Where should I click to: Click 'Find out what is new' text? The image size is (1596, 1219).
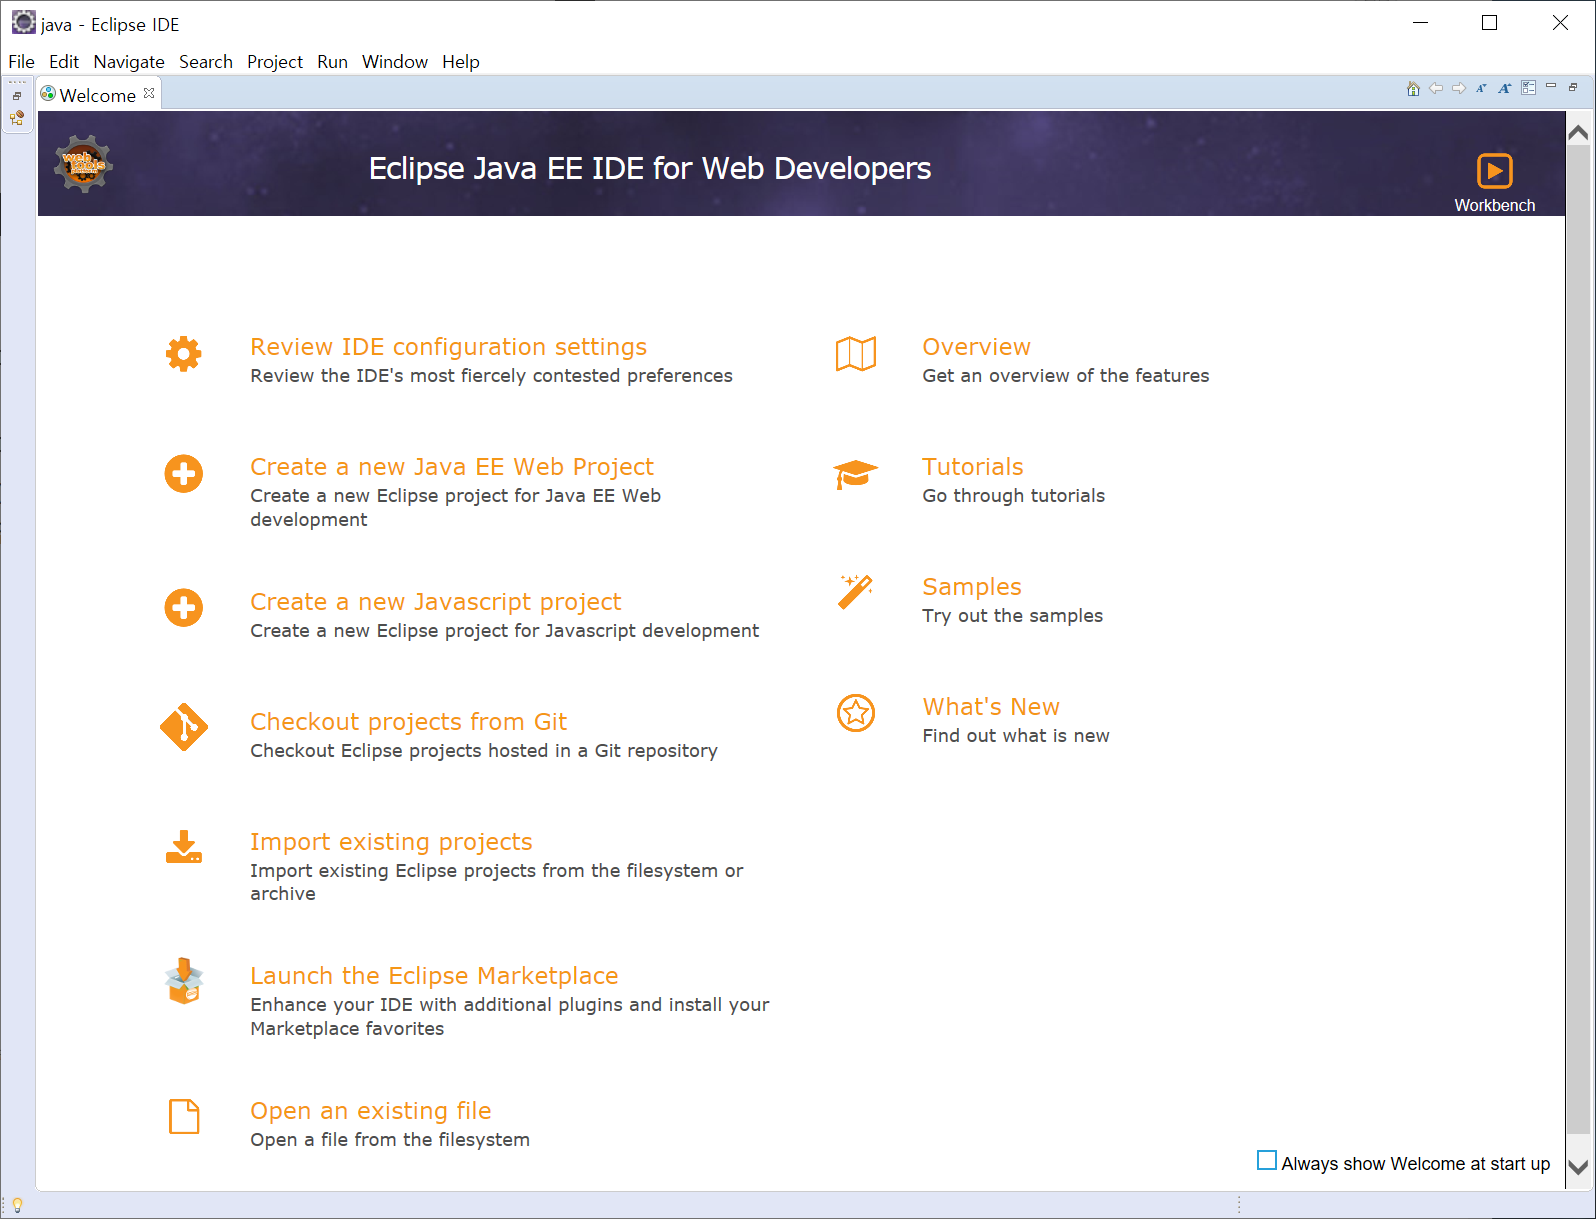pyautogui.click(x=1016, y=736)
